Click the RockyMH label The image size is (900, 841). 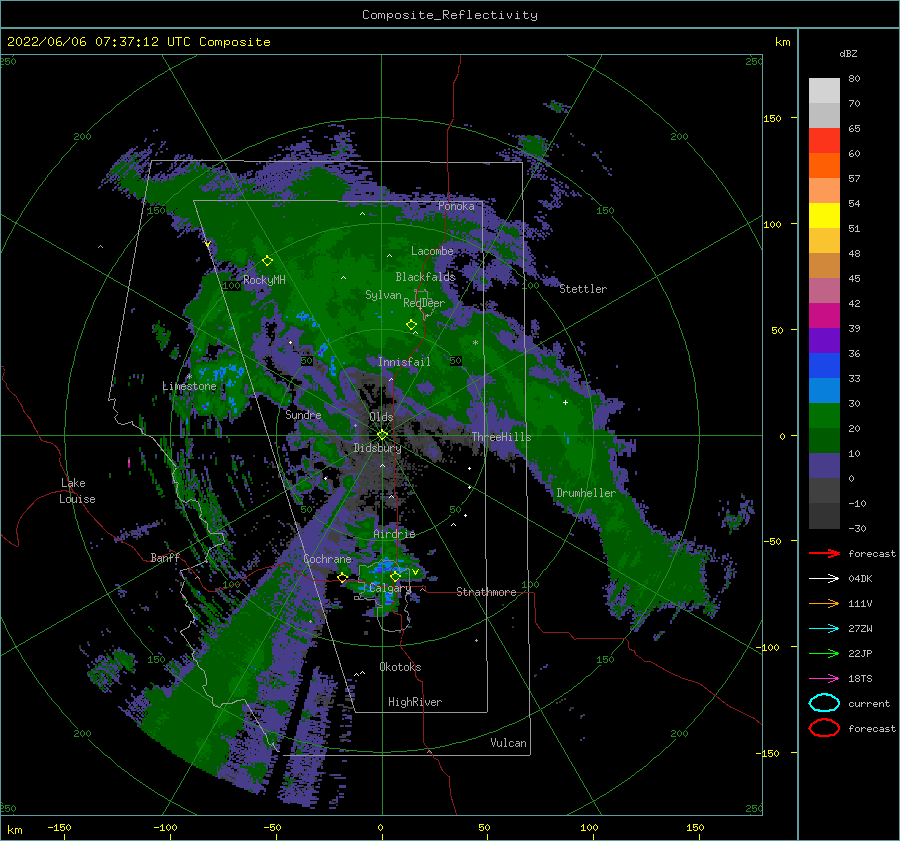pos(264,280)
